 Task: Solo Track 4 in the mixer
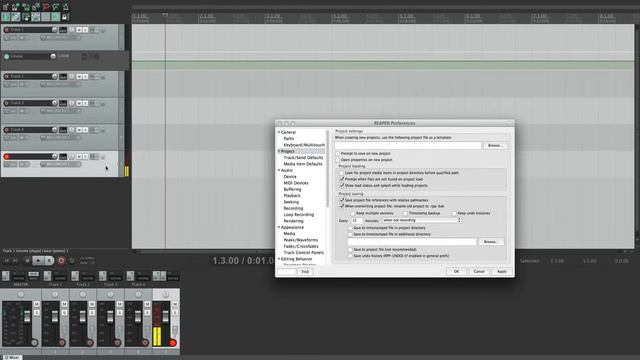(x=147, y=313)
